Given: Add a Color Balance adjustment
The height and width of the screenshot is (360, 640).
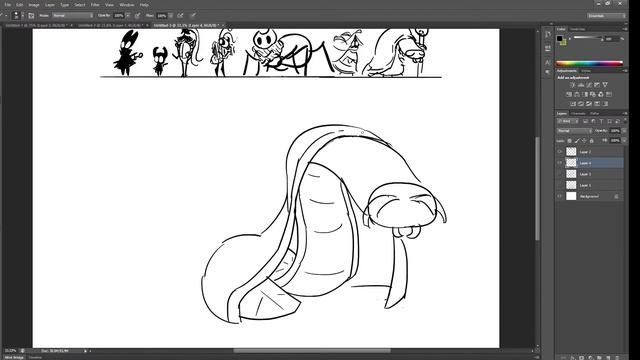Looking at the screenshot, I should pos(577,94).
